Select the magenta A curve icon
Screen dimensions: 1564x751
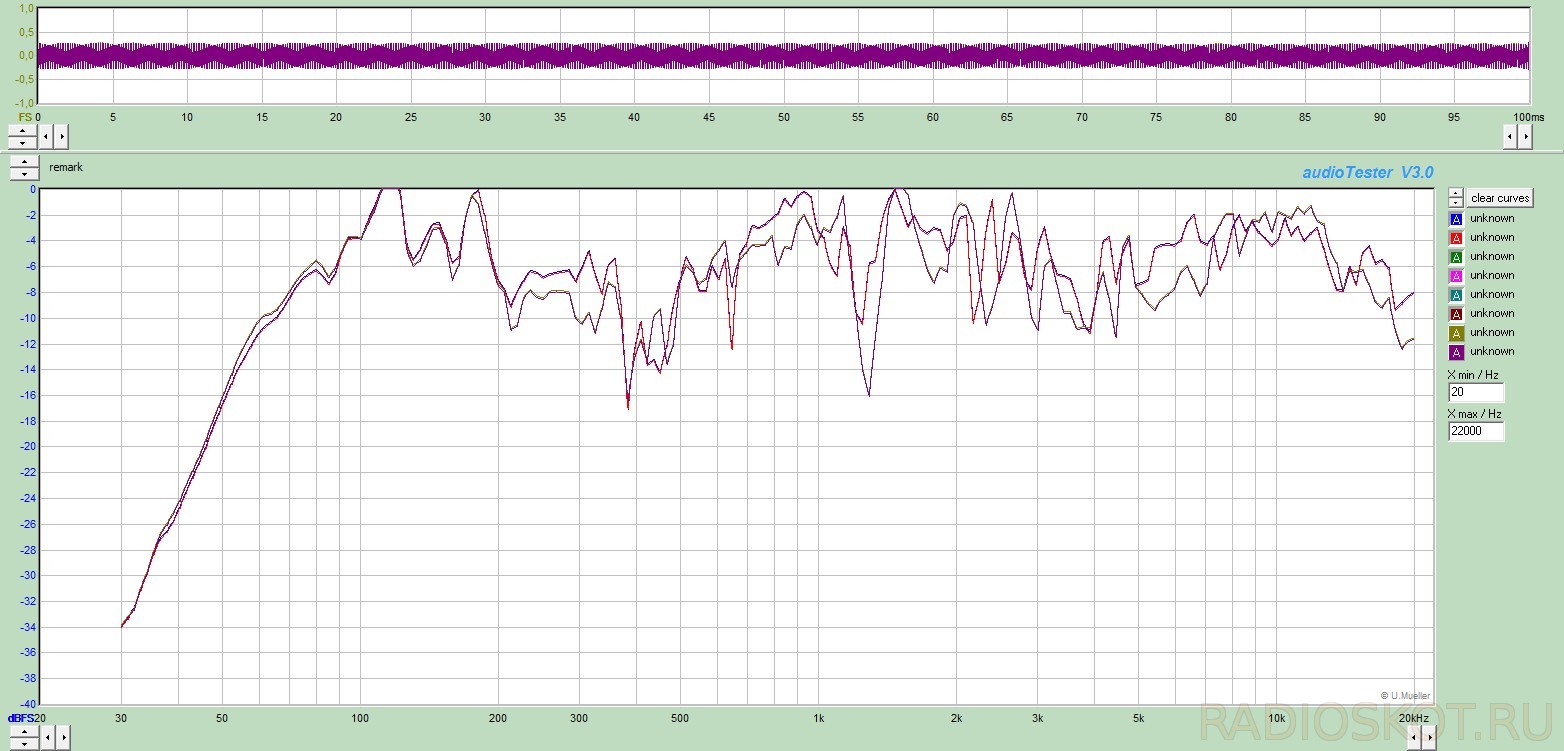1456,276
